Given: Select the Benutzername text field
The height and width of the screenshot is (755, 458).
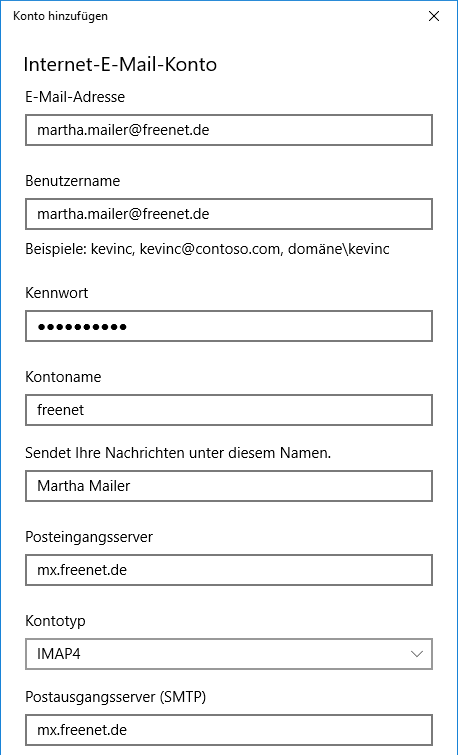Looking at the screenshot, I should point(229,214).
